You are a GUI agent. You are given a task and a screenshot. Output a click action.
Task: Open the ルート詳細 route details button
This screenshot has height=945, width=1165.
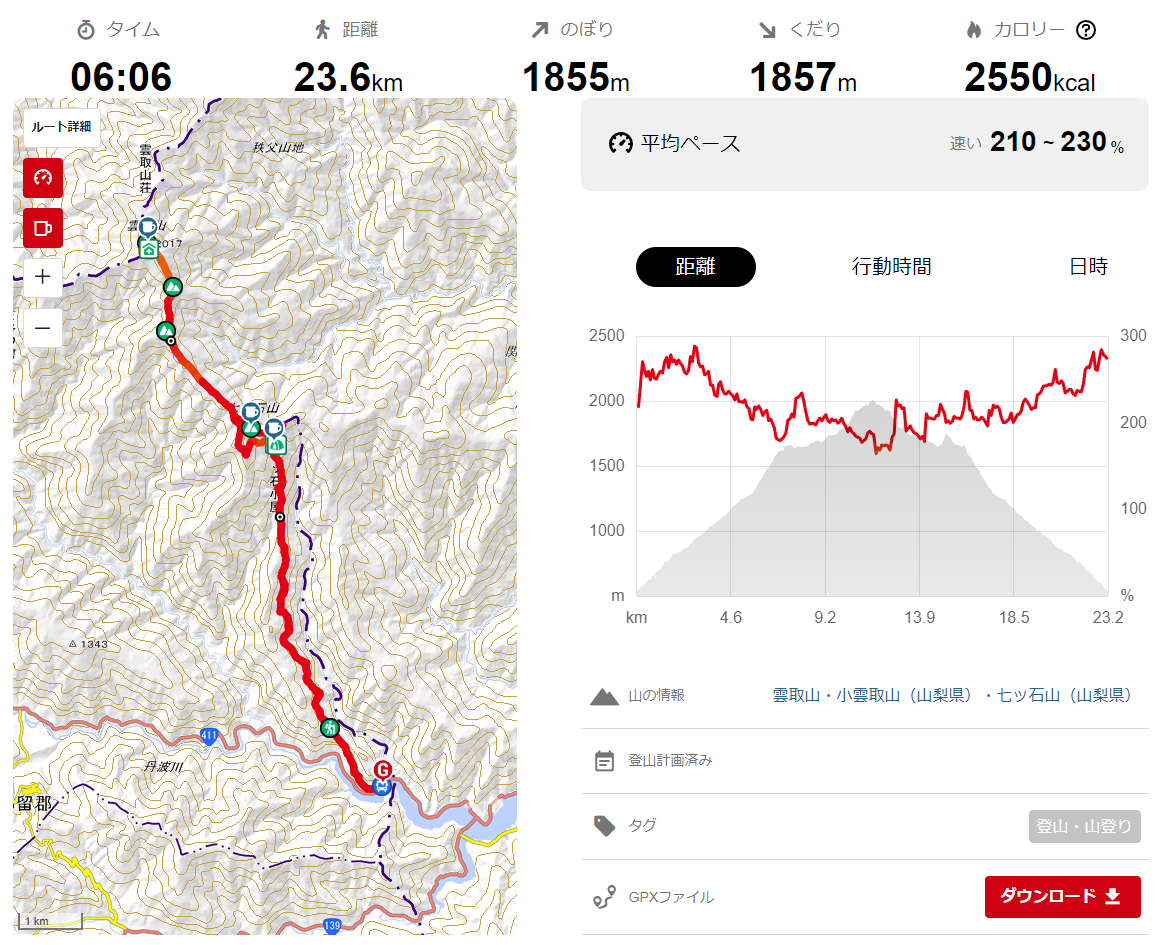click(x=61, y=127)
